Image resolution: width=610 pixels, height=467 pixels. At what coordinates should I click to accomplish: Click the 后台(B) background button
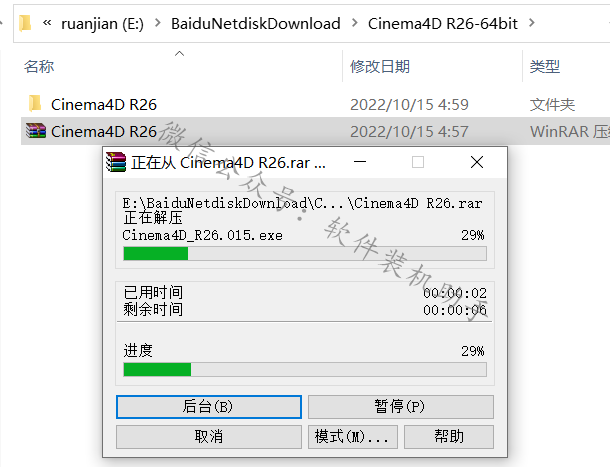(209, 407)
